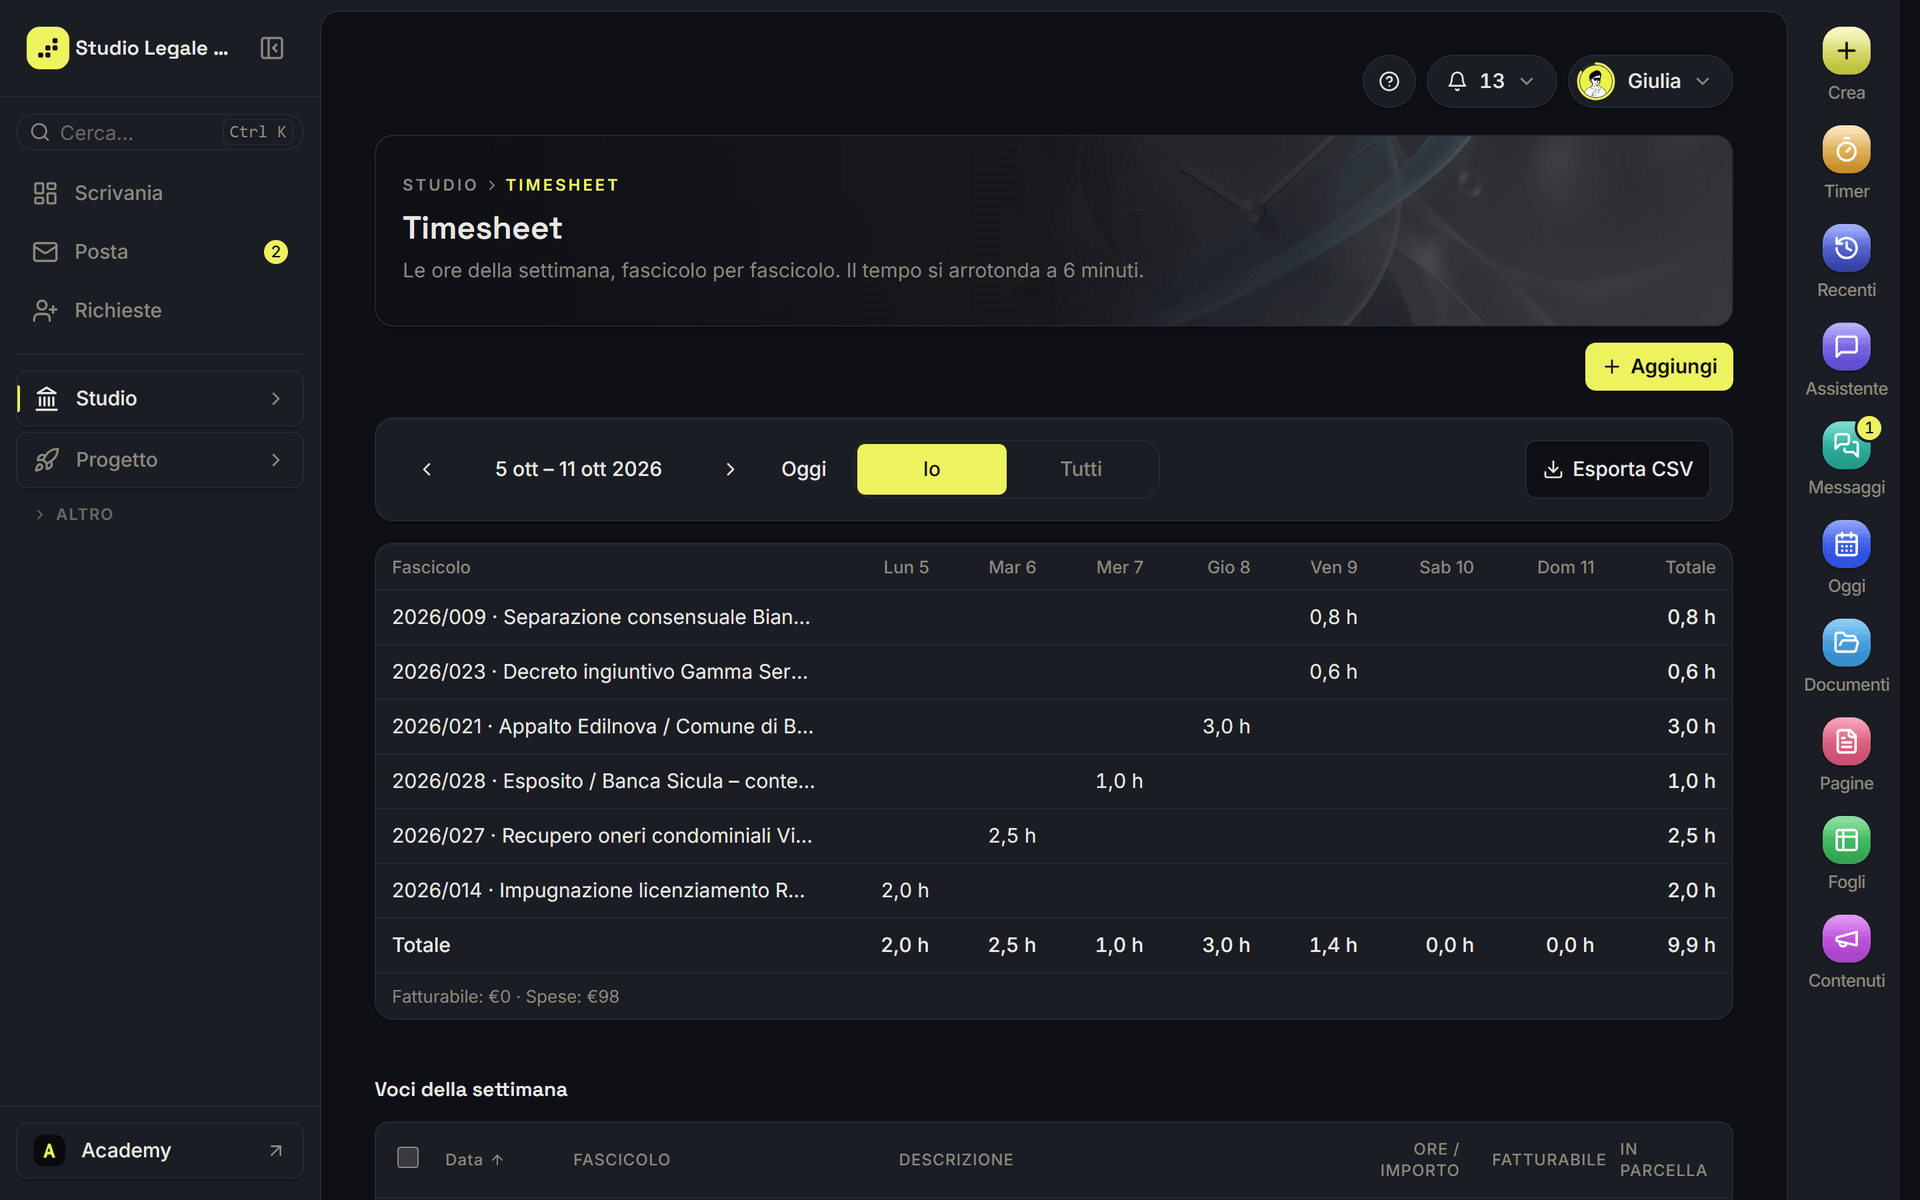Expand the ALTRO group
The height and width of the screenshot is (1200, 1920).
75,514
